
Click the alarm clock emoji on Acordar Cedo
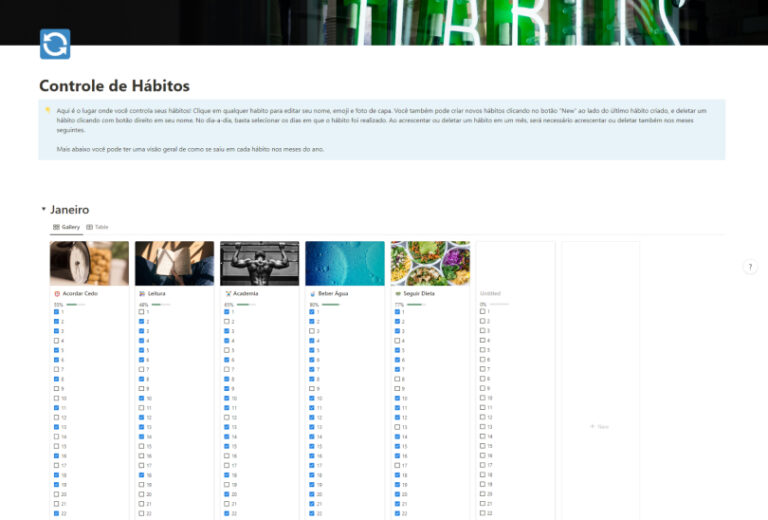coord(57,293)
